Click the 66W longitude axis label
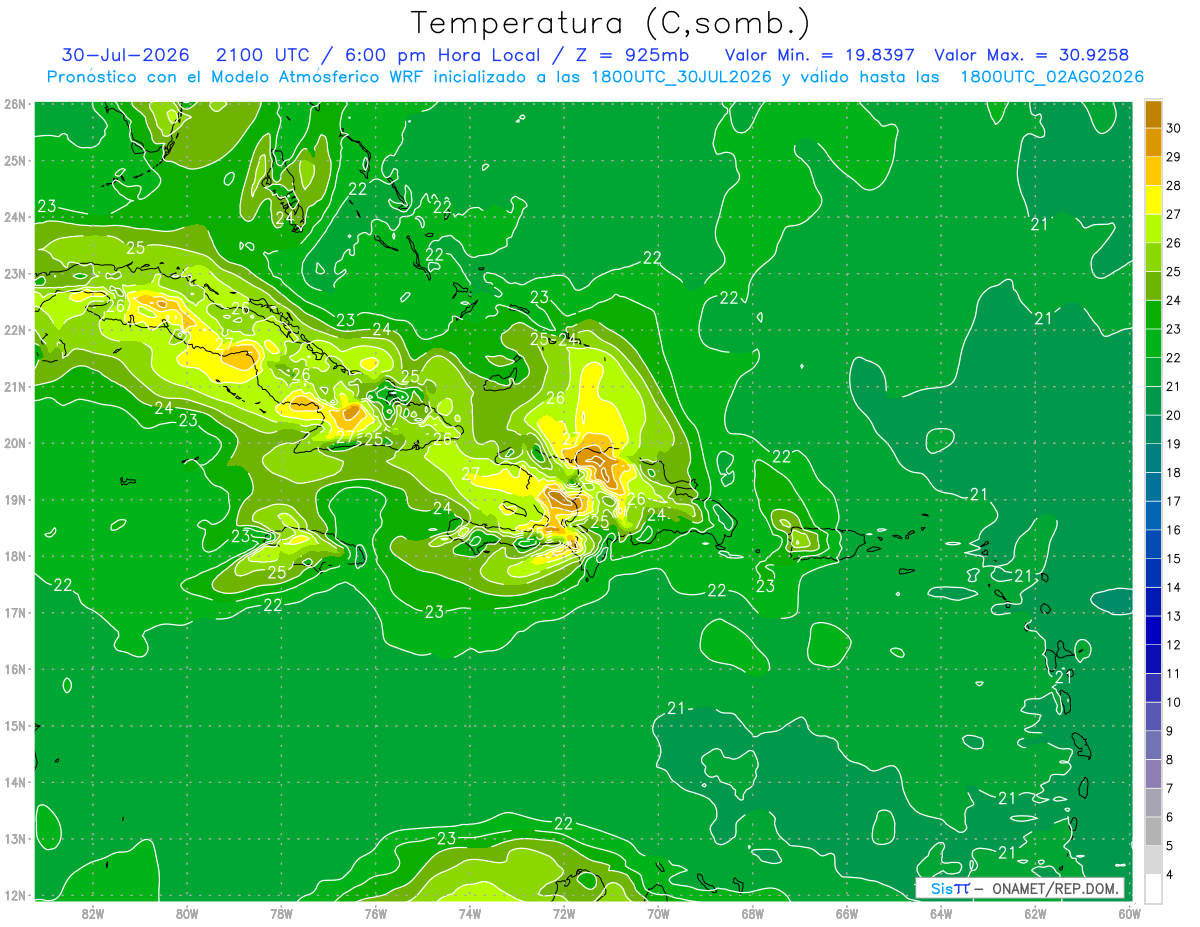The width and height of the screenshot is (1200, 927). 847,913
